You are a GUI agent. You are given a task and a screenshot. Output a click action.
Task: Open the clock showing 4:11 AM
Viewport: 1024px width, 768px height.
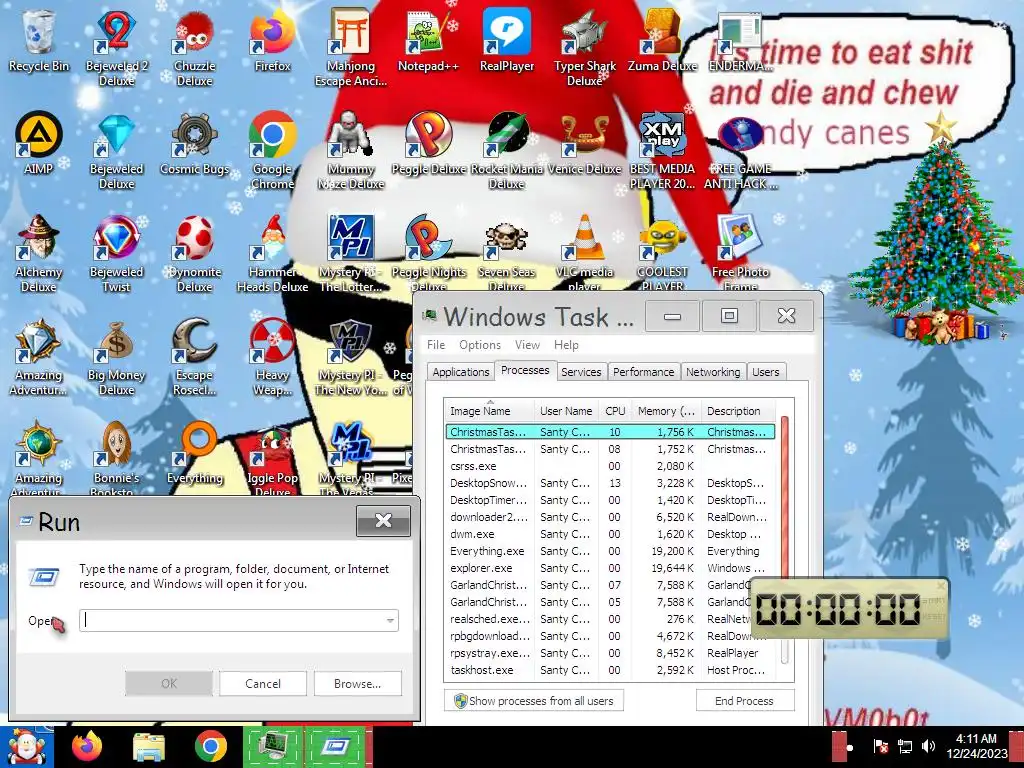point(976,746)
